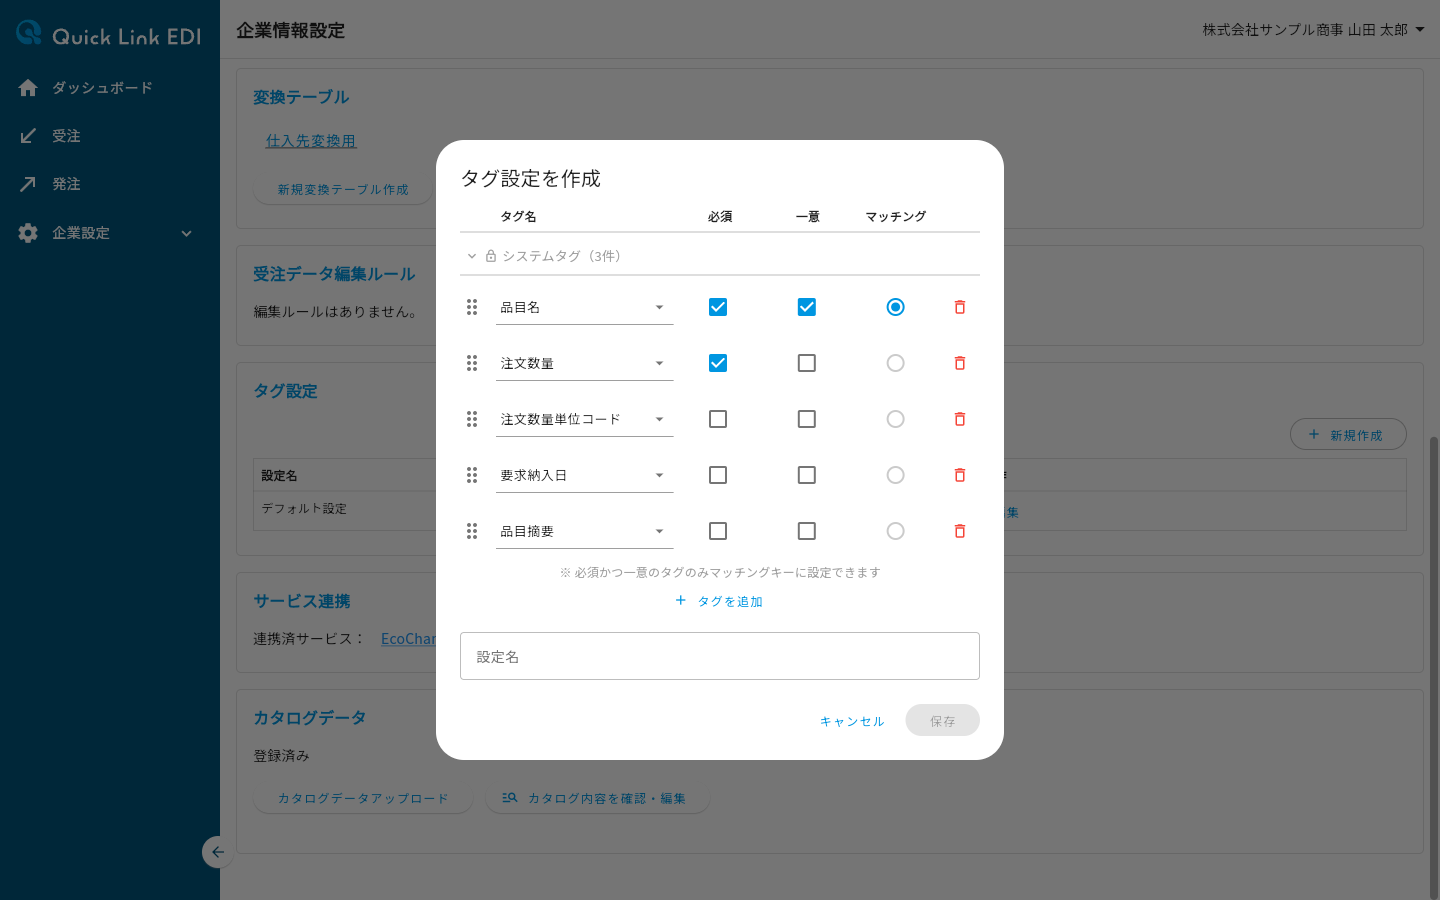Screen dimensions: 1440x900
Task: Open the 注文数量 tag name dropdown
Action: 584,363
